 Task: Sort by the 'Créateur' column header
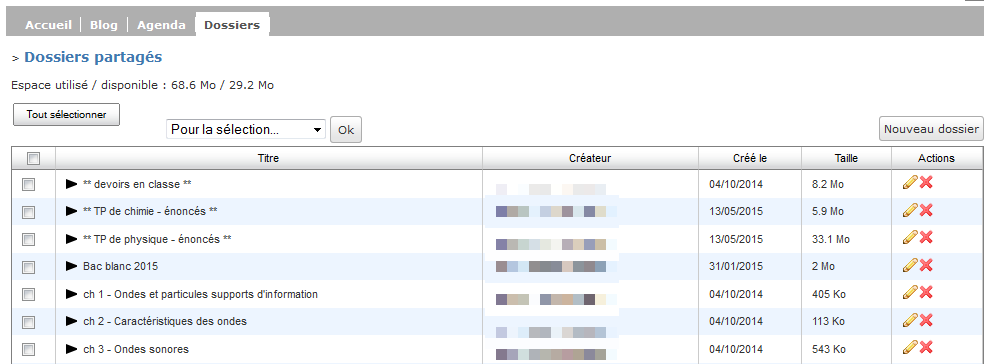click(x=590, y=158)
